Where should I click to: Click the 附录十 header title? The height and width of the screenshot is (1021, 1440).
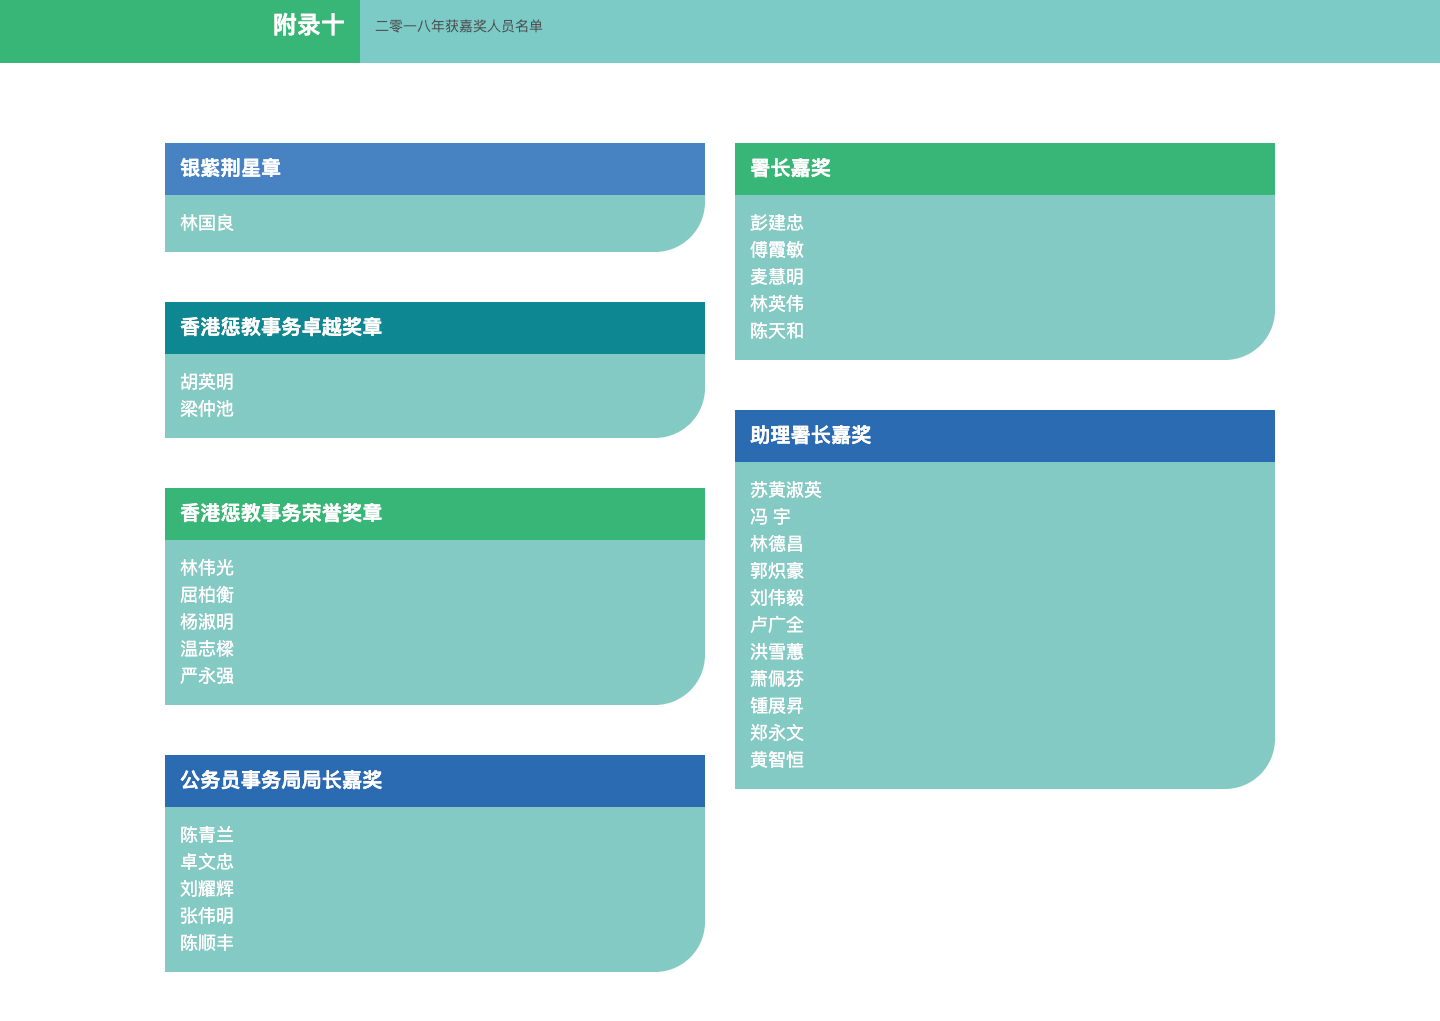pyautogui.click(x=308, y=26)
